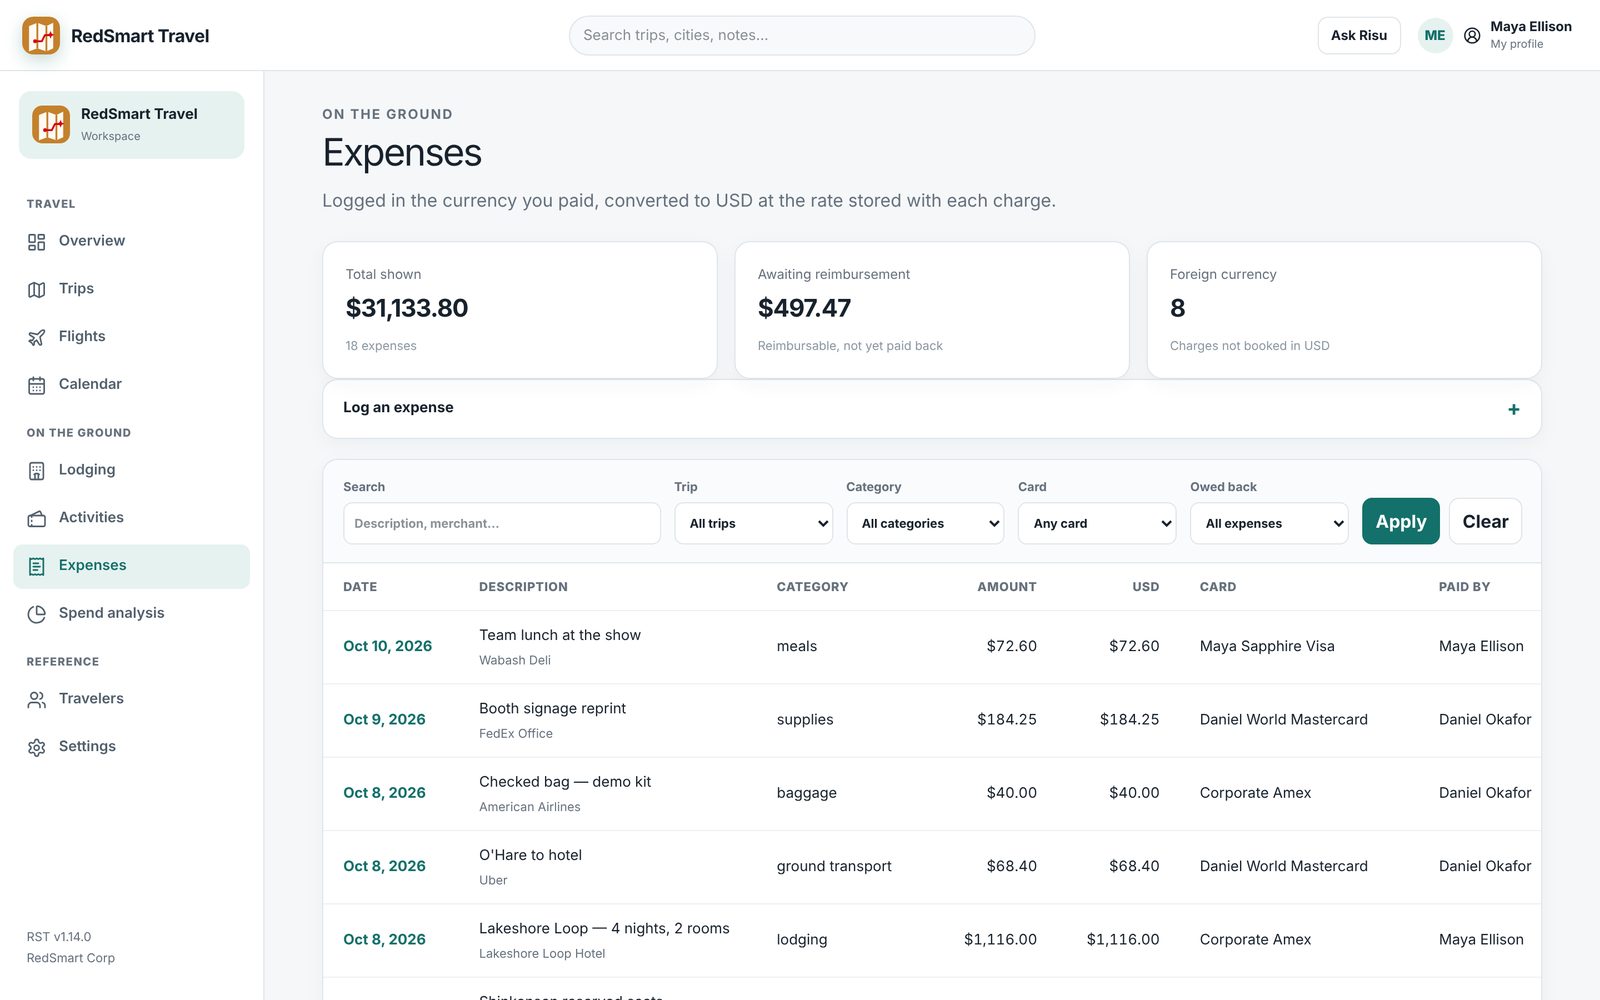Click the $1,116.00 amount cell
The width and height of the screenshot is (1600, 1000).
pos(1000,939)
